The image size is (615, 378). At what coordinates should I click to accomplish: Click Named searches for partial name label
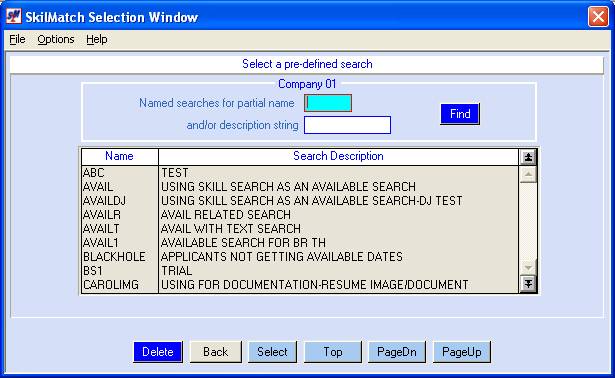[x=217, y=103]
